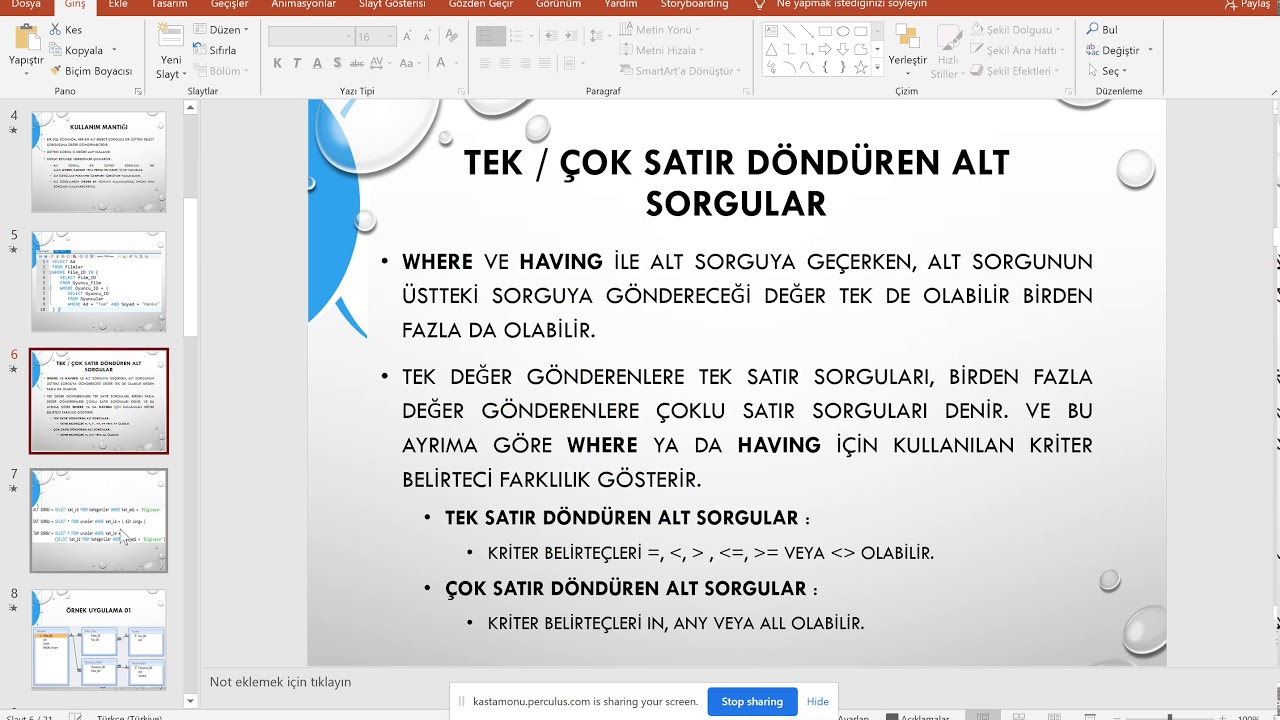Toggle underline A formatting

pos(317,63)
